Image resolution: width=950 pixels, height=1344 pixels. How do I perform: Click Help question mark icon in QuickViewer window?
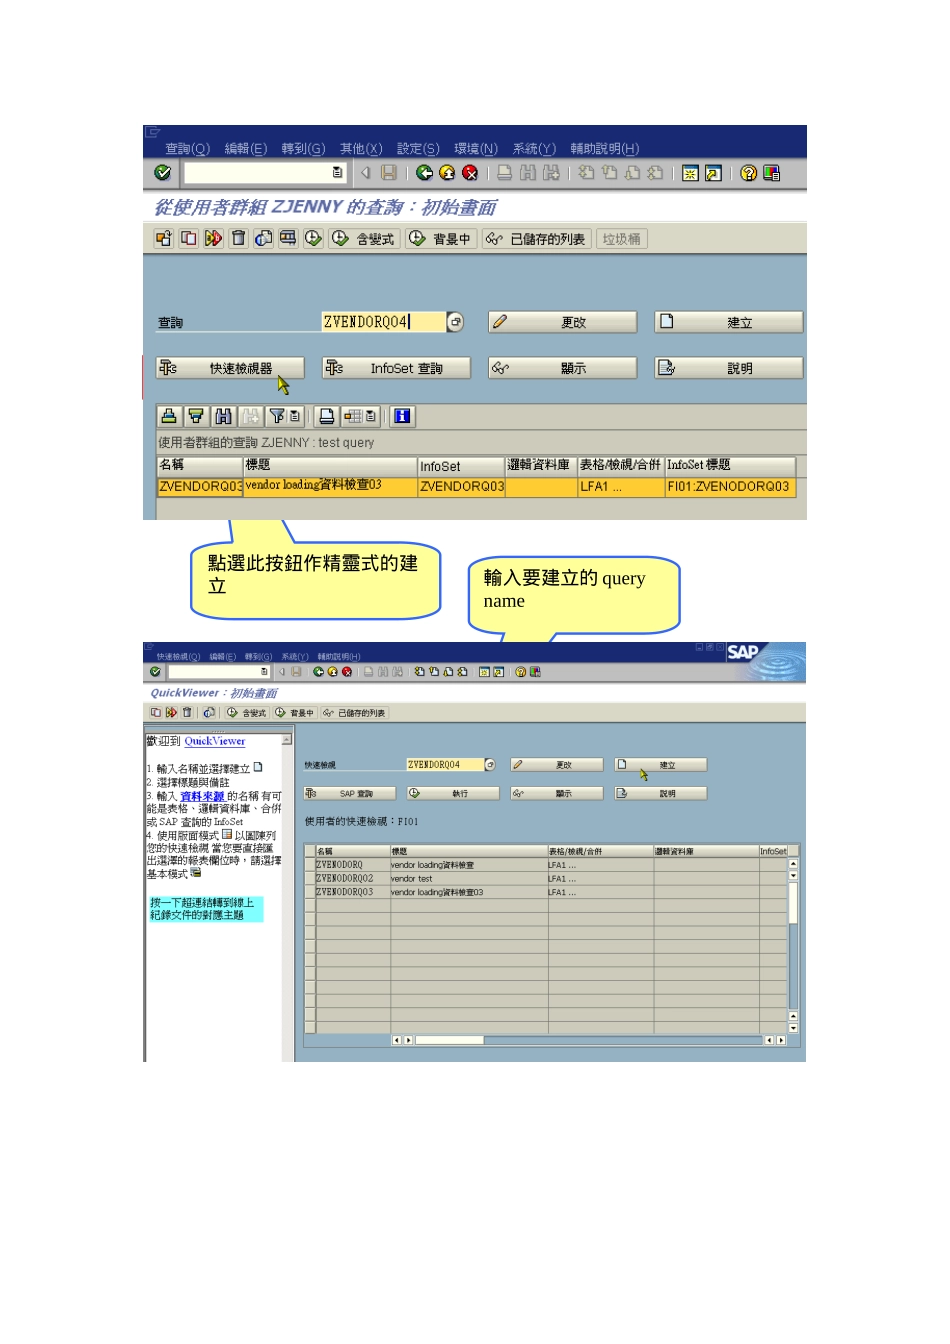(x=521, y=672)
